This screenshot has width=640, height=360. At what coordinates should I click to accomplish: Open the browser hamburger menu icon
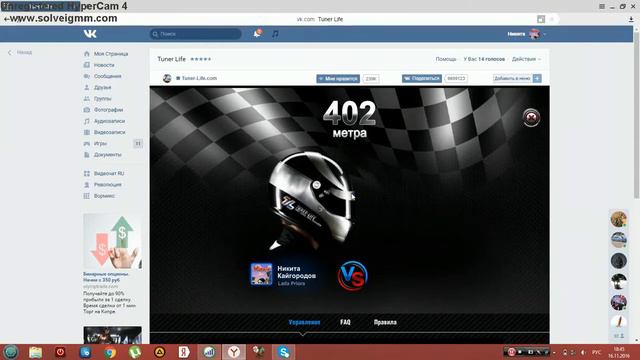tap(602, 7)
